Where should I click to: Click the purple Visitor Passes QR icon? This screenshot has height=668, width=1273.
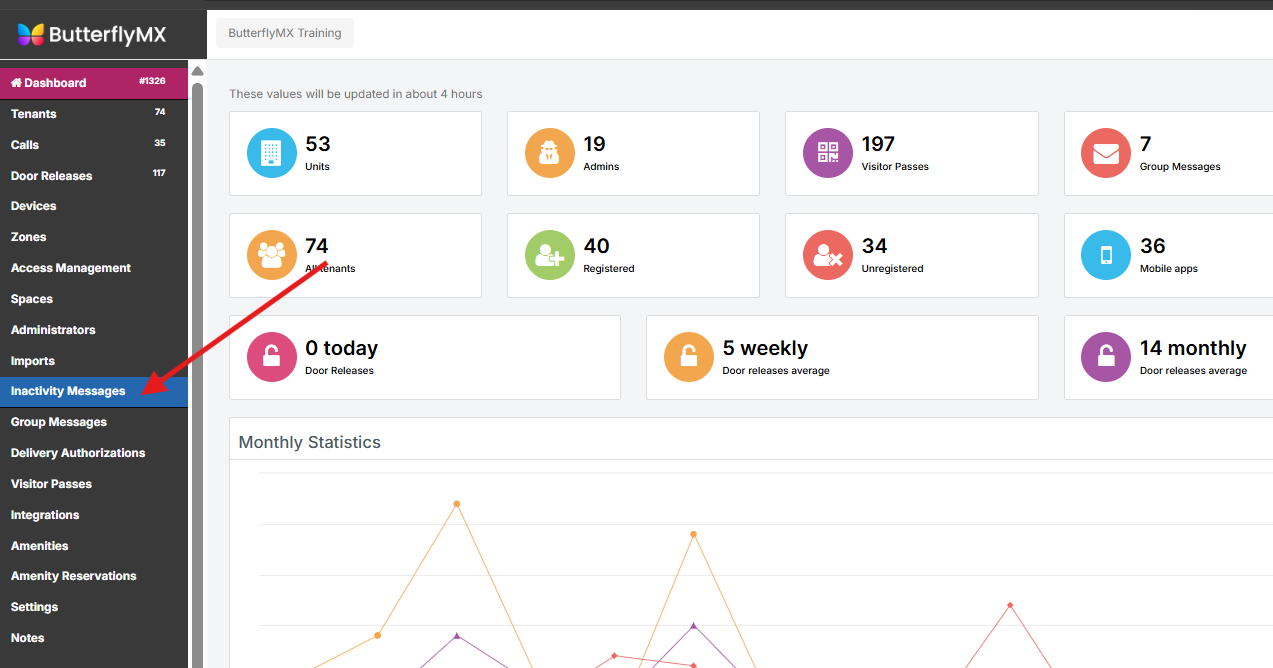tap(828, 153)
